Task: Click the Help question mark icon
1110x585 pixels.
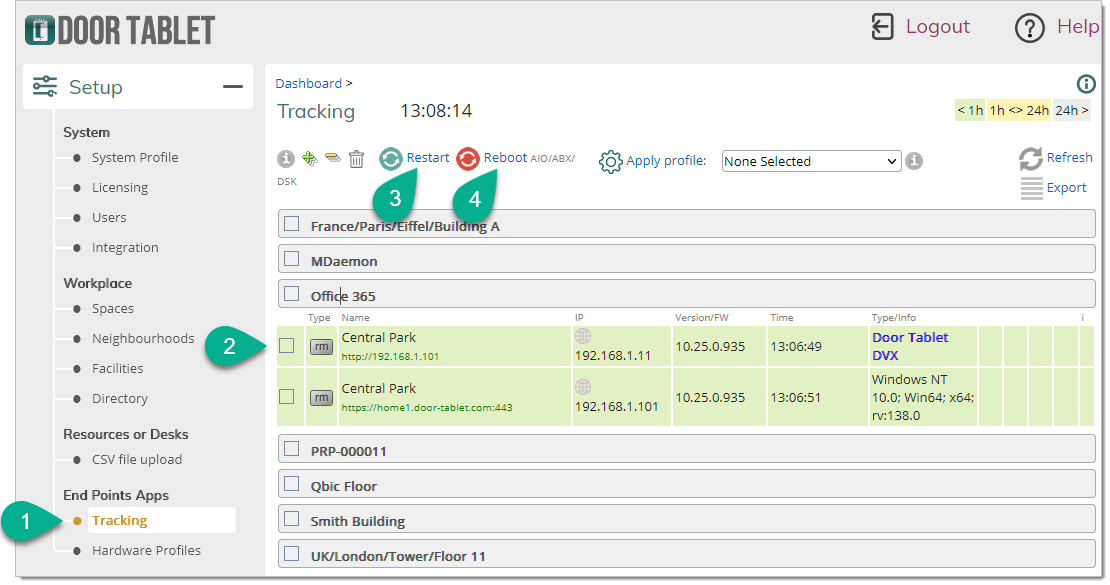Action: [1029, 28]
